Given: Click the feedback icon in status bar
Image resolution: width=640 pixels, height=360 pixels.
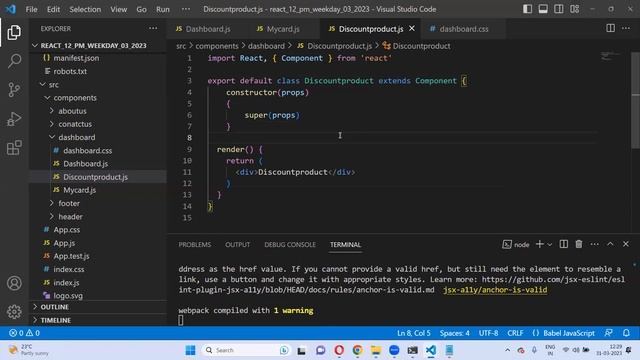Looking at the screenshot, I should pyautogui.click(x=608, y=333).
